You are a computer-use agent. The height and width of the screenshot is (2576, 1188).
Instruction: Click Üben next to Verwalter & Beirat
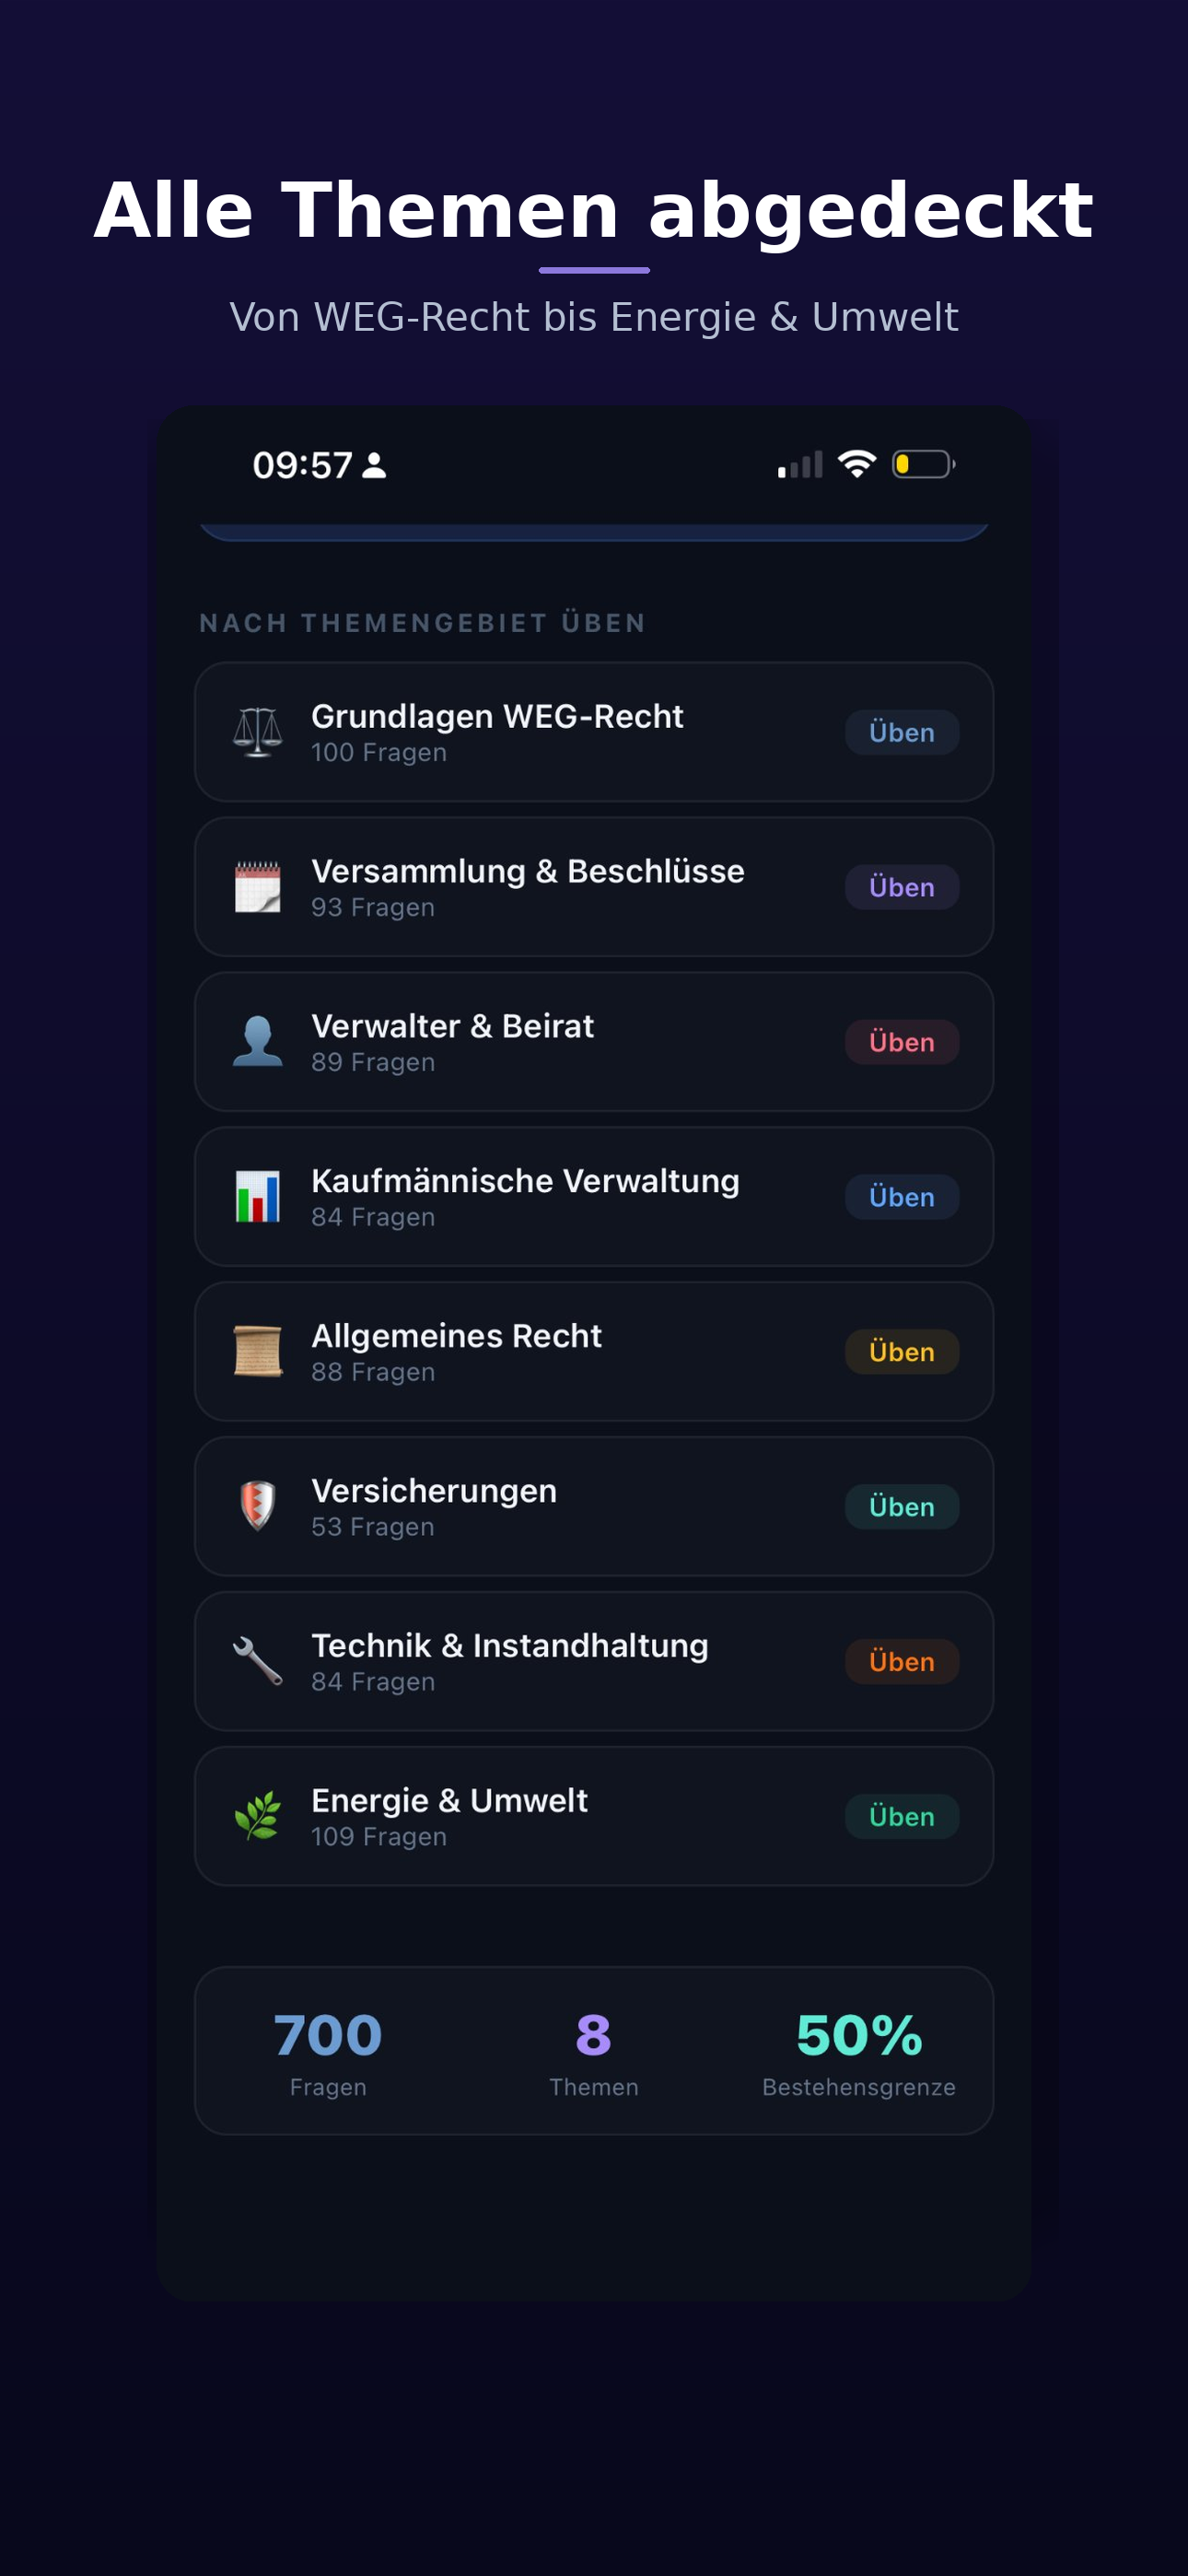(901, 1042)
